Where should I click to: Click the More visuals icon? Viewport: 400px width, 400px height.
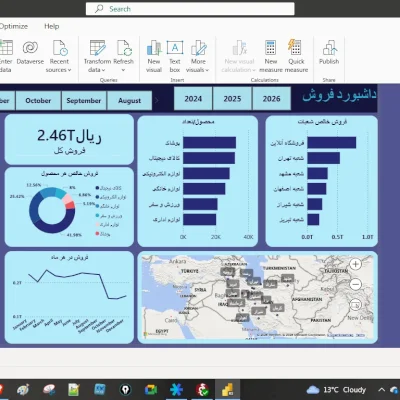point(199,48)
